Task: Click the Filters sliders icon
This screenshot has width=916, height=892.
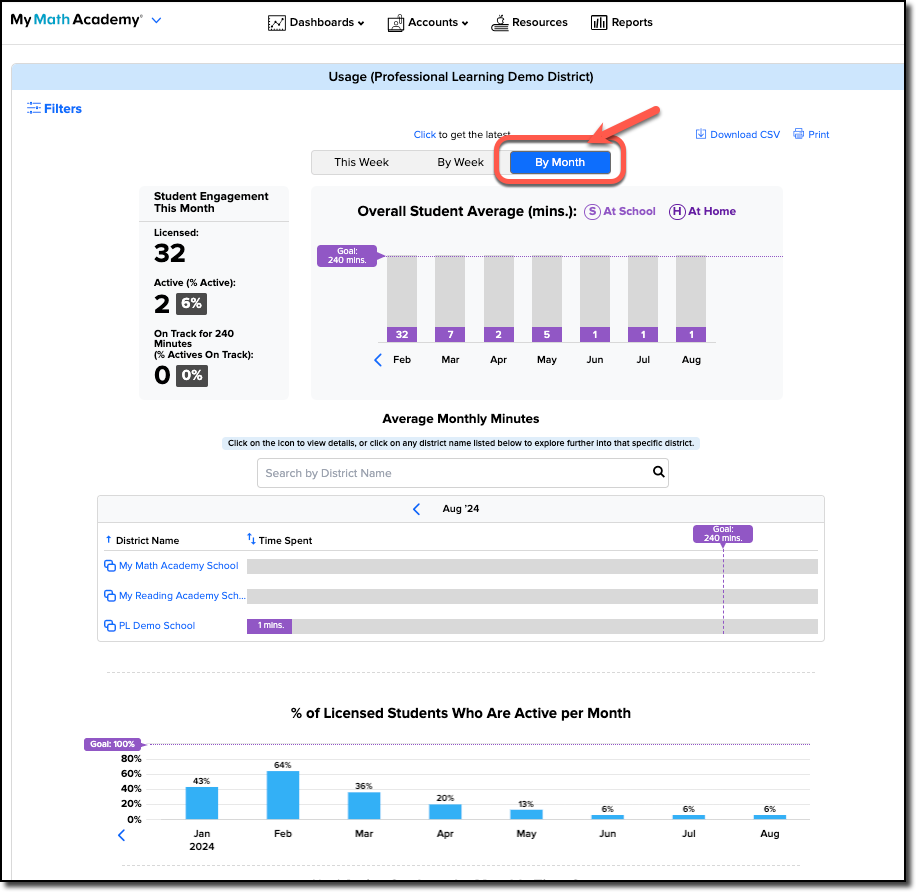Action: pos(34,108)
